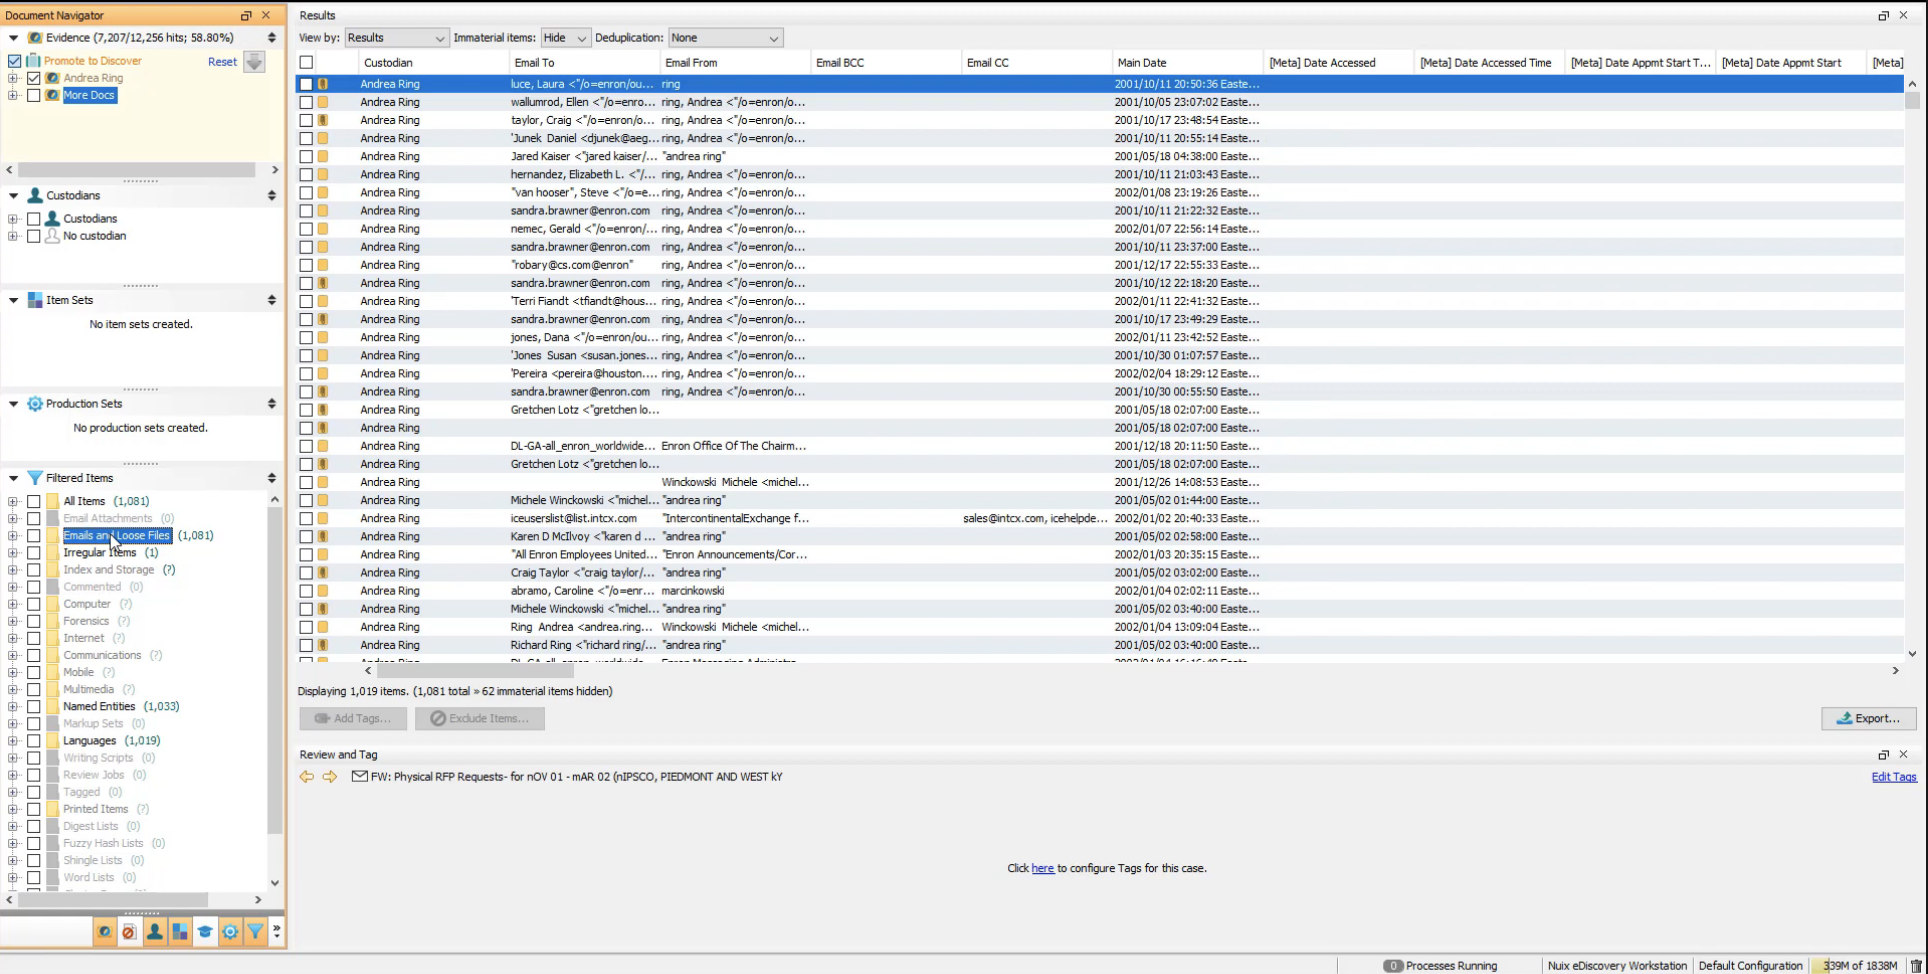This screenshot has height=974, width=1928.
Task: Expand the Languages tree node
Action: [13, 741]
